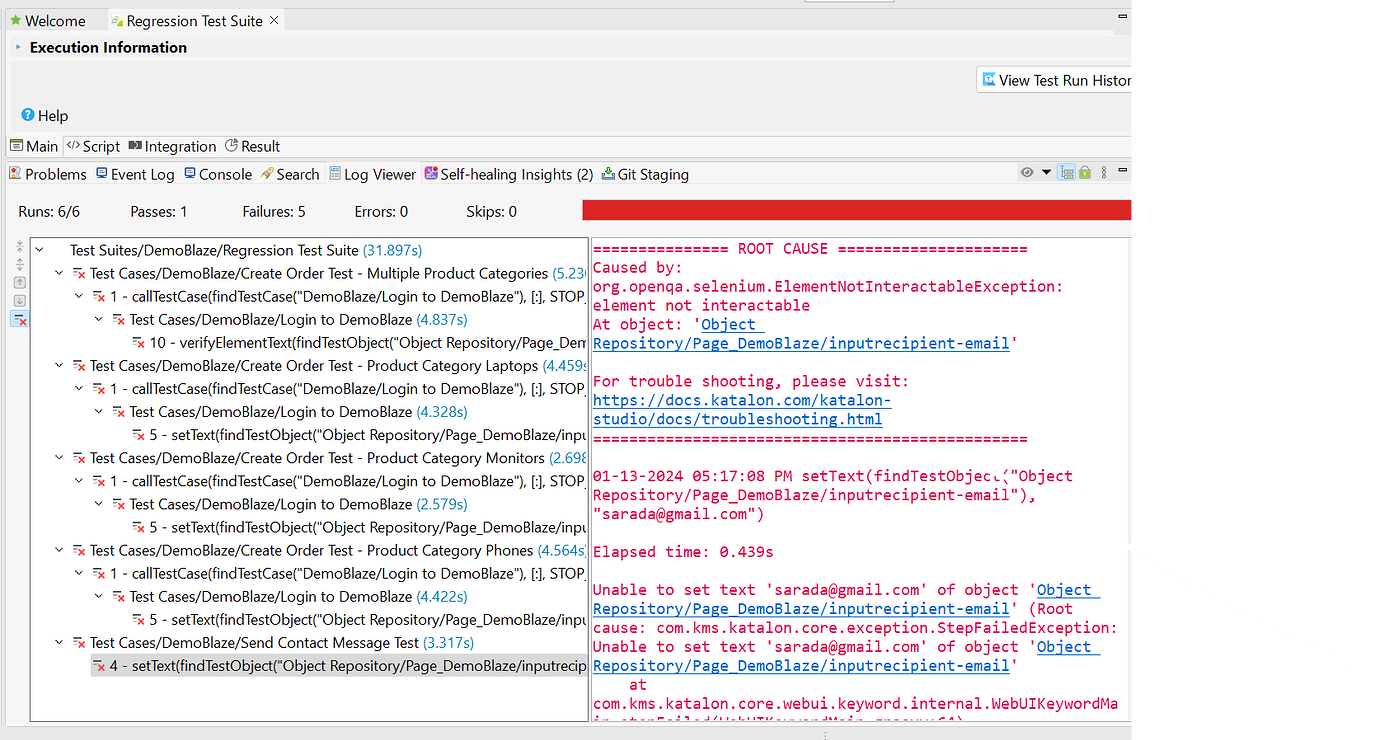1380x740 pixels.
Task: Open the view menu dropdown arrow
Action: pos(1045,173)
